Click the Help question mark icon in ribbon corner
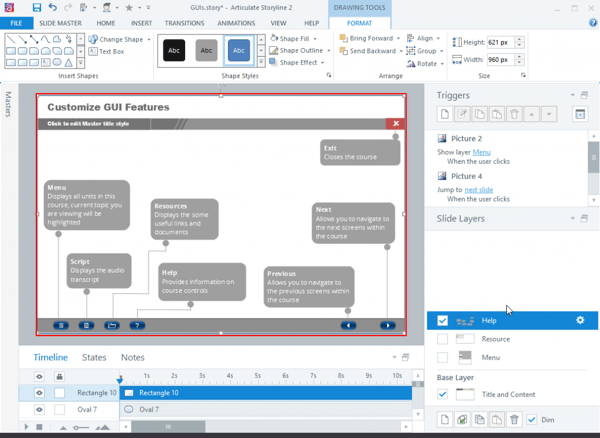 click(x=593, y=23)
